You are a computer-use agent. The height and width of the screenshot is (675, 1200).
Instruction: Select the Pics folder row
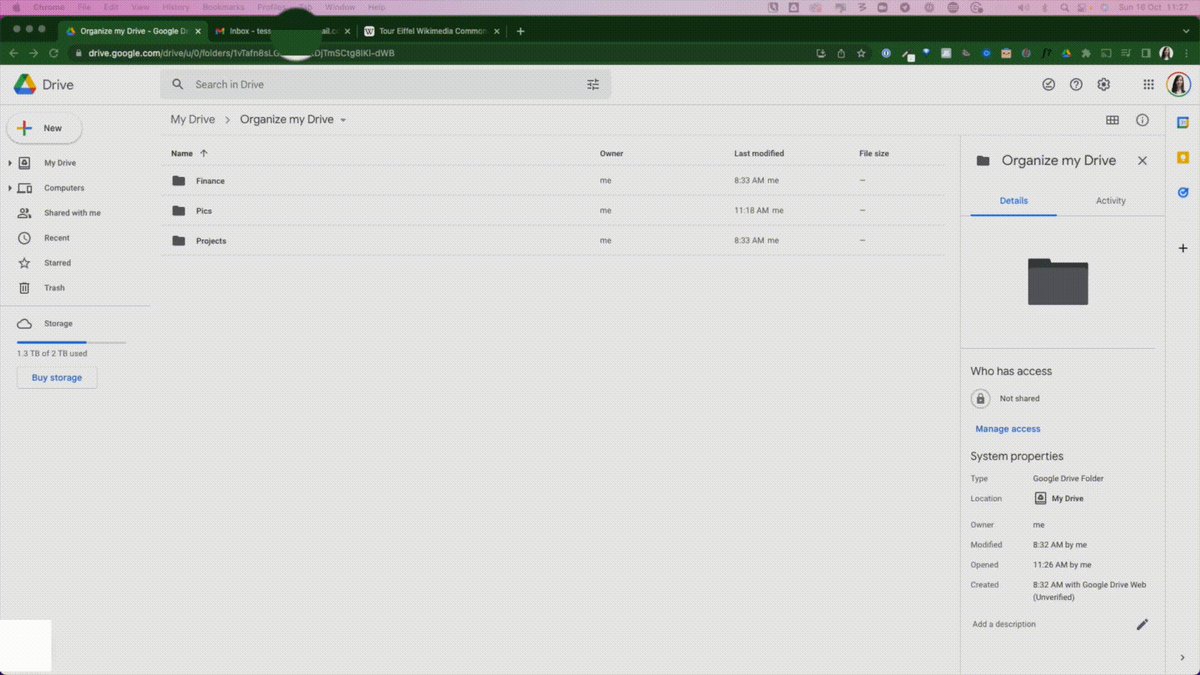click(x=553, y=211)
